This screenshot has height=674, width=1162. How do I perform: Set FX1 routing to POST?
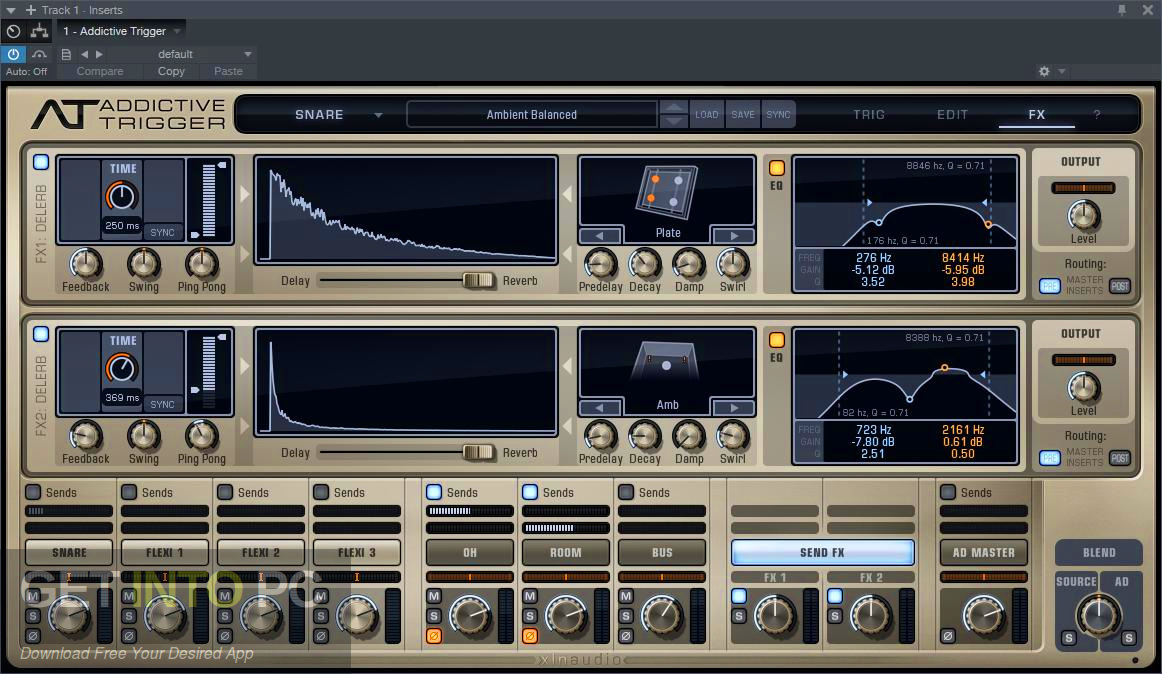(x=1120, y=285)
